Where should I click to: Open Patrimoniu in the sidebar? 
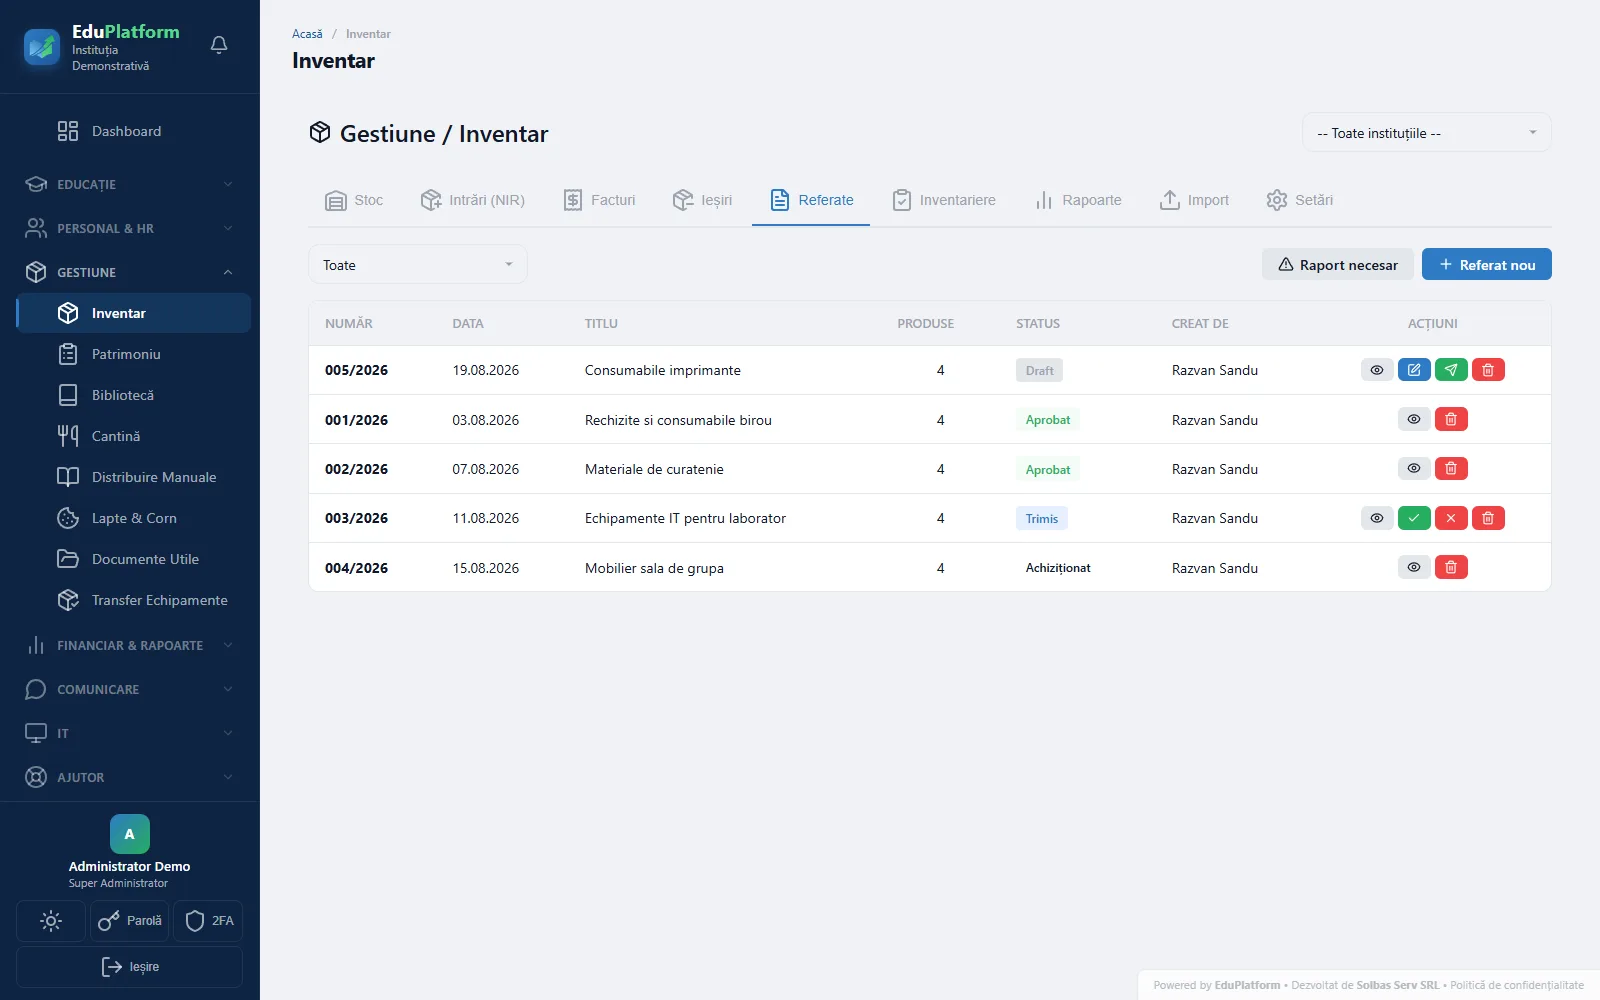tap(133, 354)
